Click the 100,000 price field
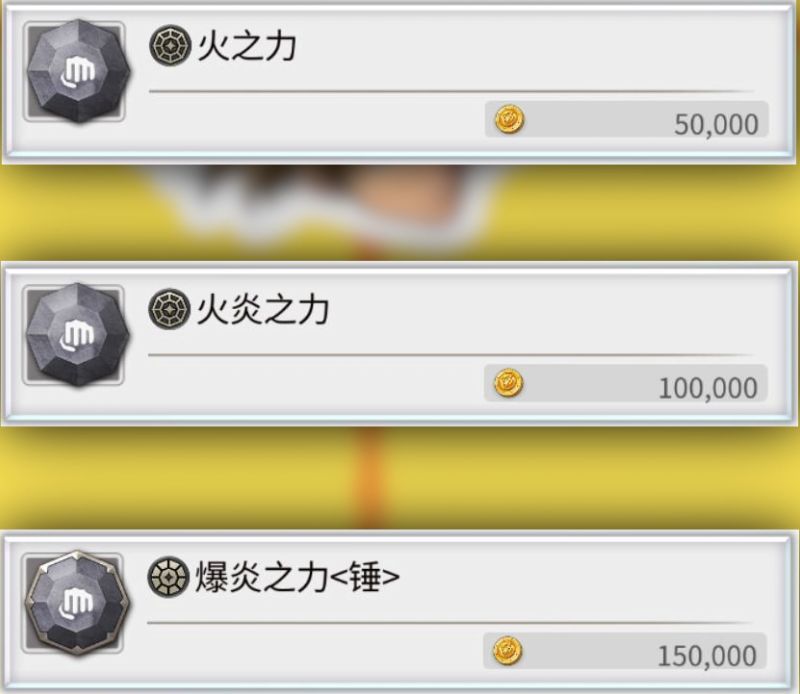 tap(626, 383)
